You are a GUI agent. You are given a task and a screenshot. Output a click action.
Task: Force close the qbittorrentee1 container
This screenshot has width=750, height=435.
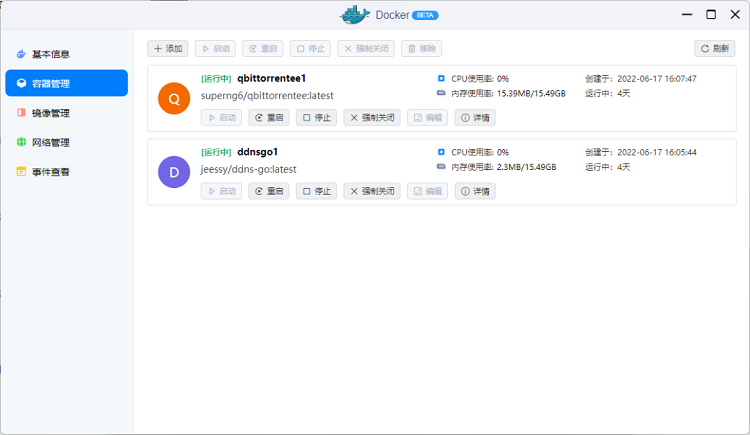(x=371, y=117)
